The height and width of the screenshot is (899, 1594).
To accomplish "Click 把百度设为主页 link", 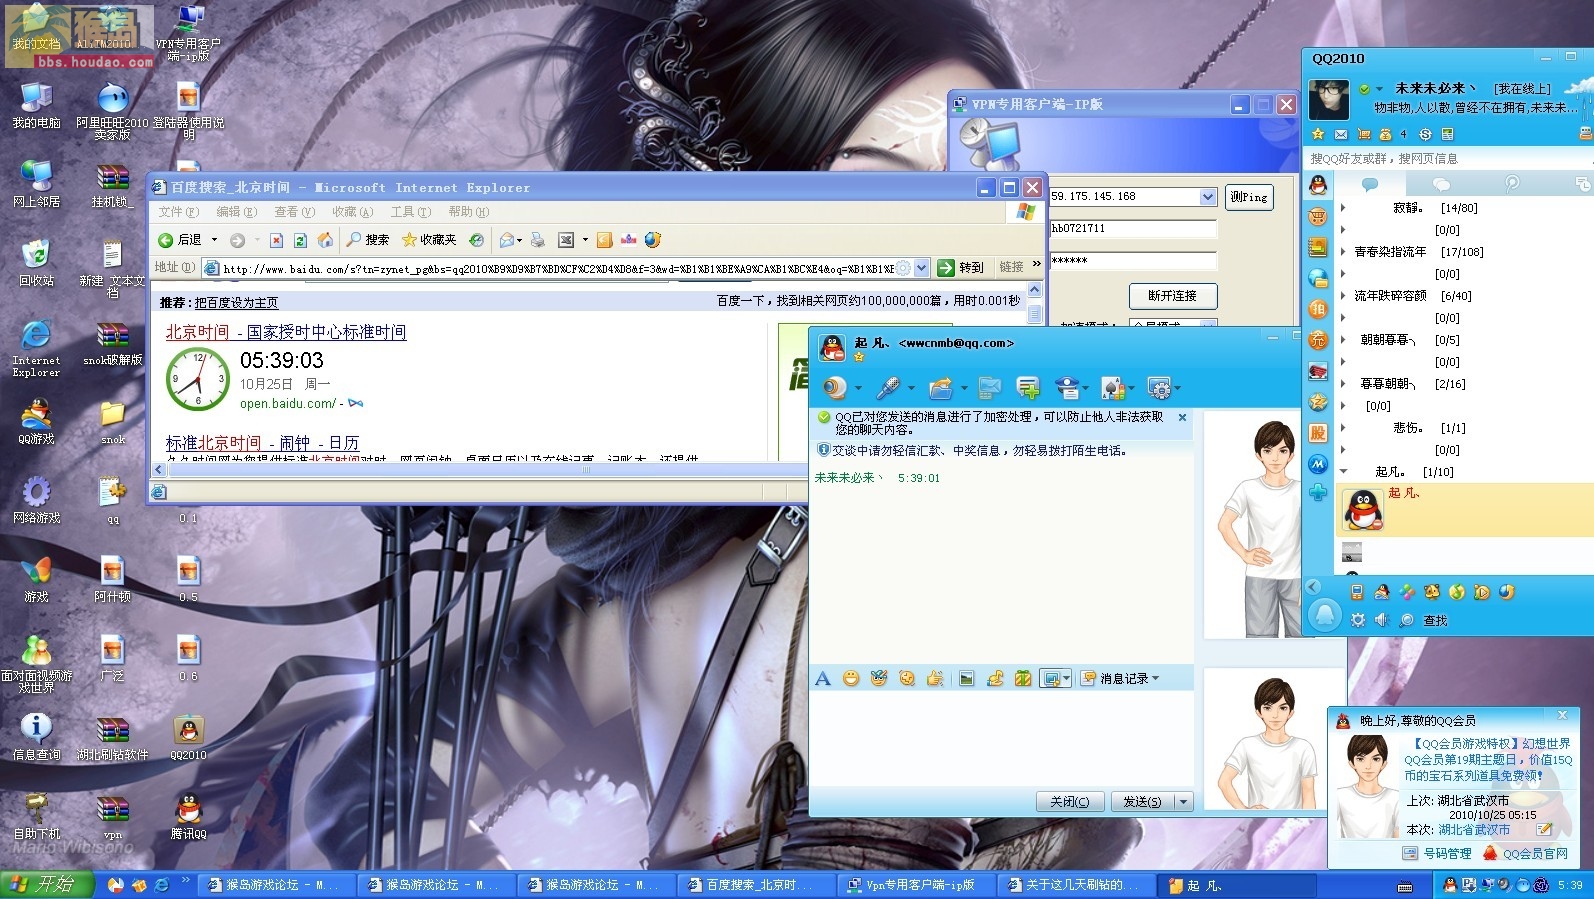I will point(236,302).
